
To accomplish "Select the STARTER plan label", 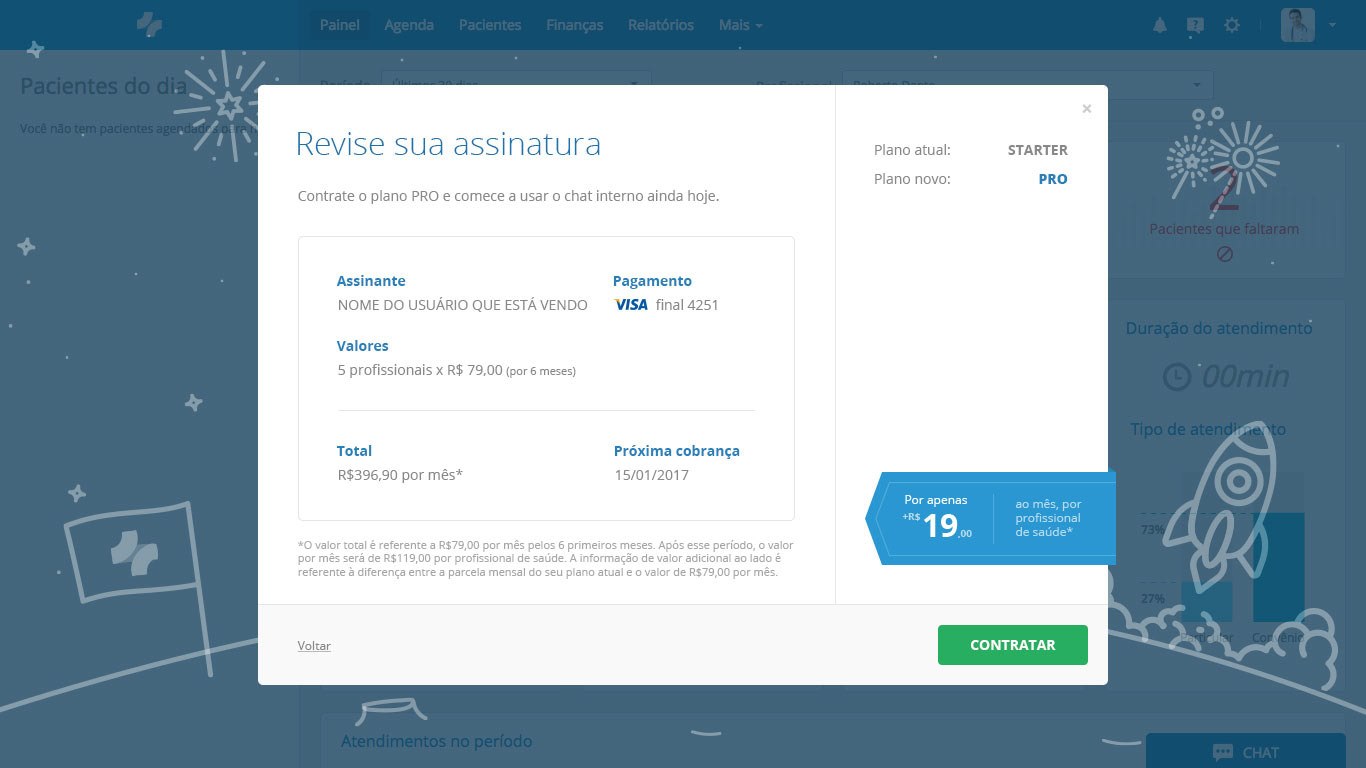I will pyautogui.click(x=1038, y=150).
